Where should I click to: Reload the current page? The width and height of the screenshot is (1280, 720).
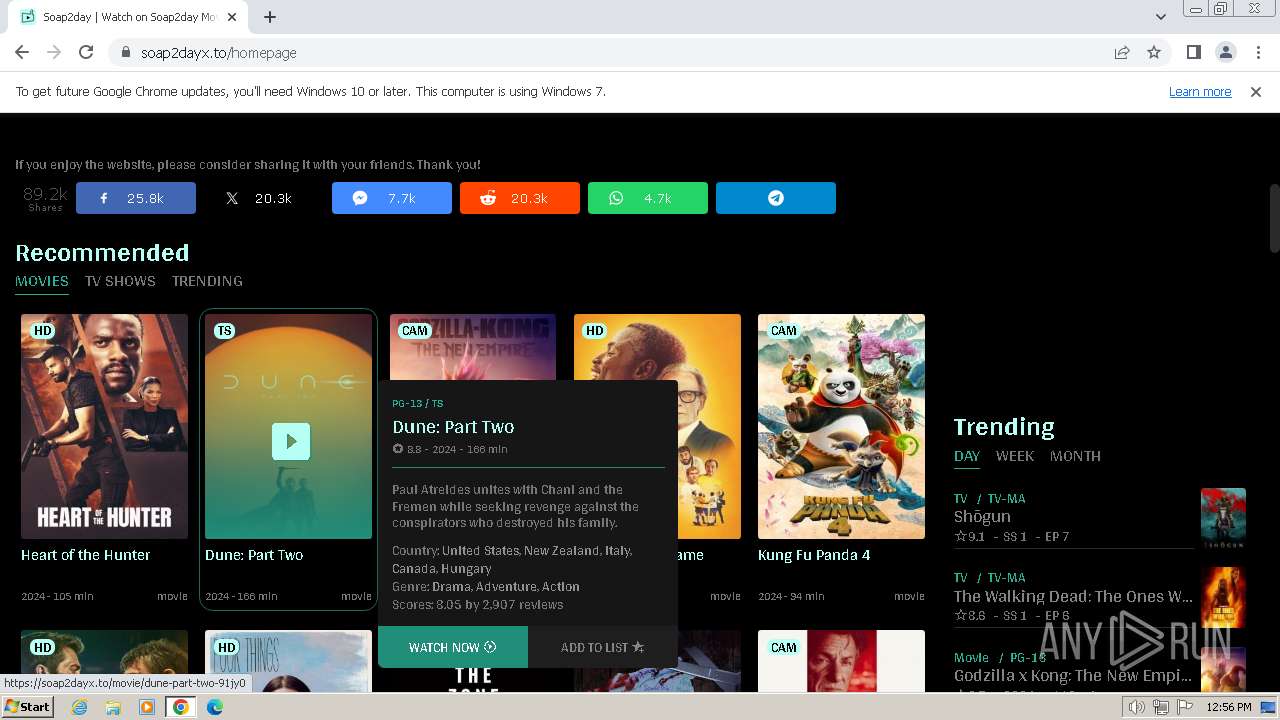[86, 52]
